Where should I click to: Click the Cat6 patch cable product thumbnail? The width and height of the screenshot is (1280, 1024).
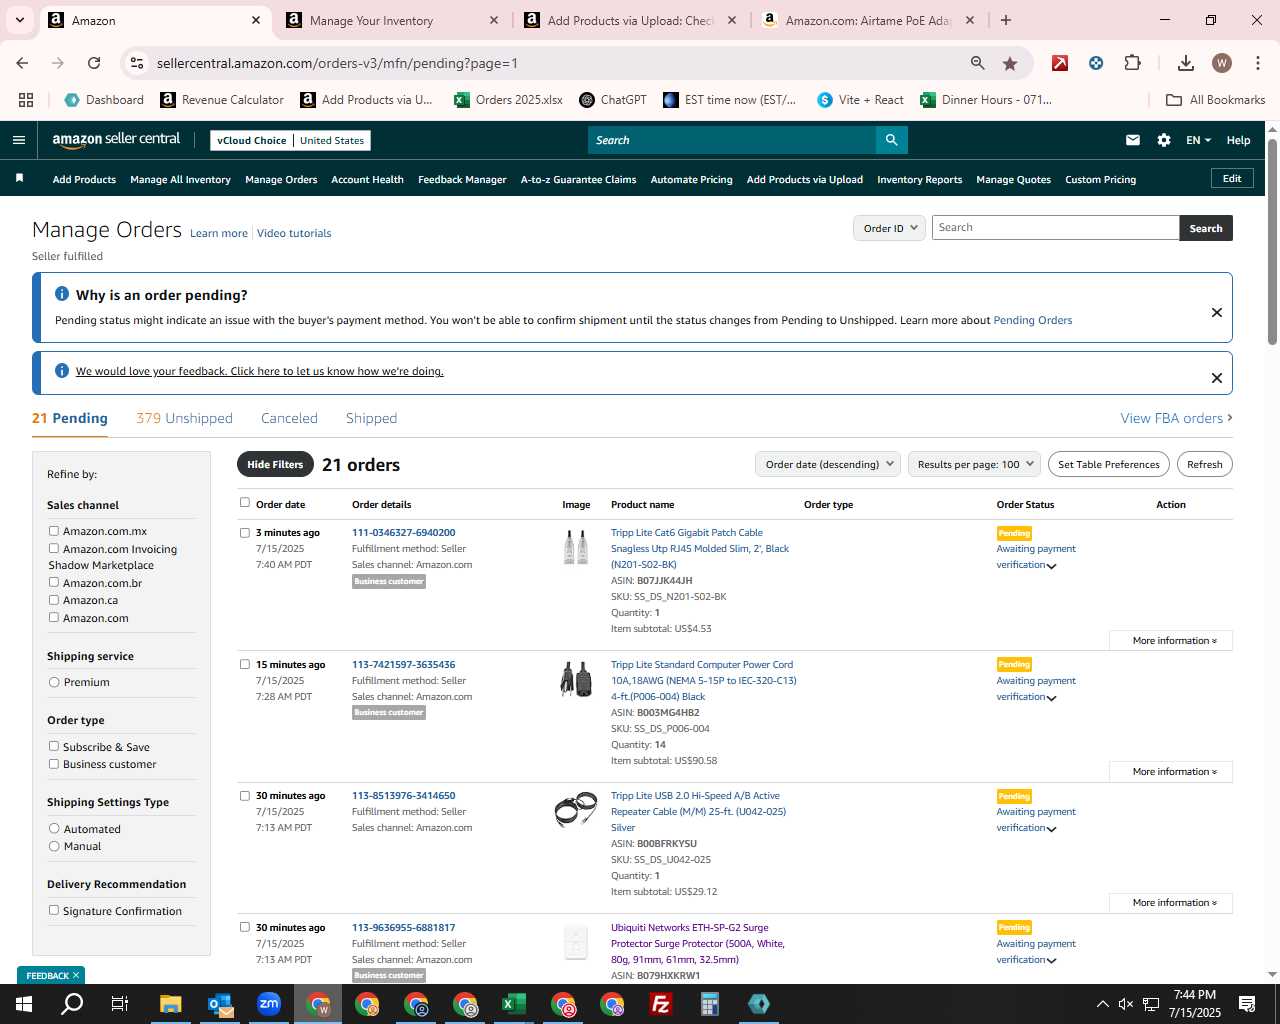[x=576, y=547]
